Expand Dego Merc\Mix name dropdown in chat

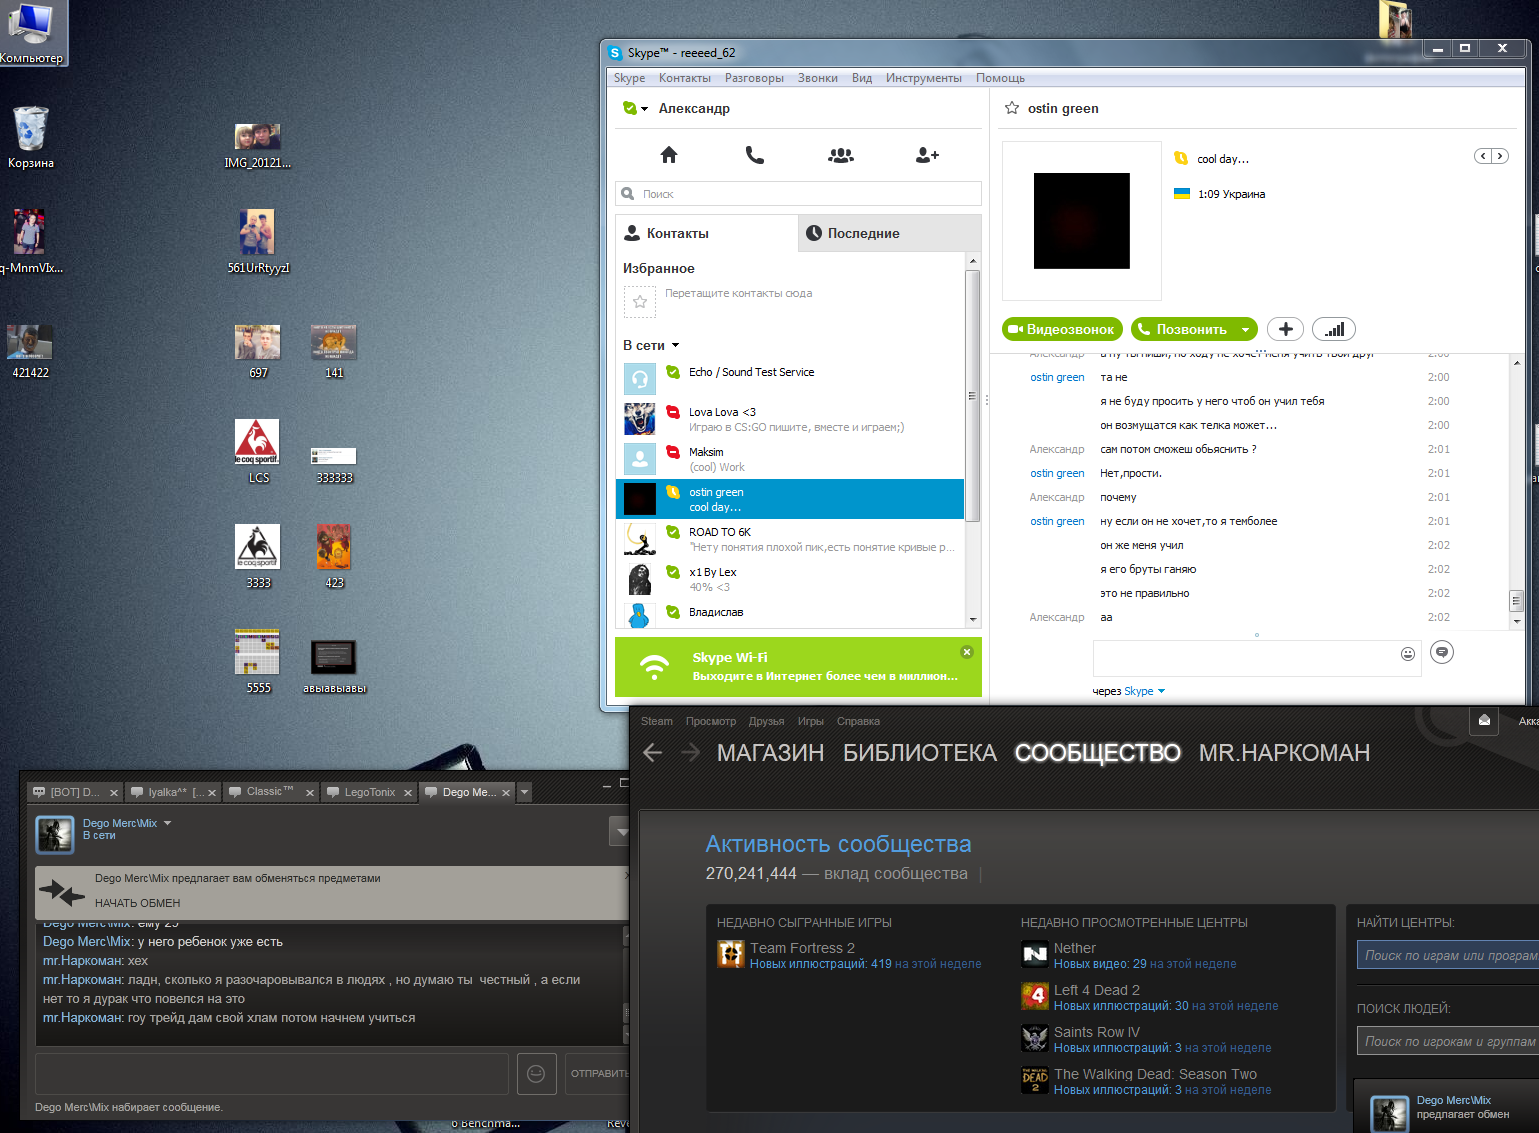168,823
